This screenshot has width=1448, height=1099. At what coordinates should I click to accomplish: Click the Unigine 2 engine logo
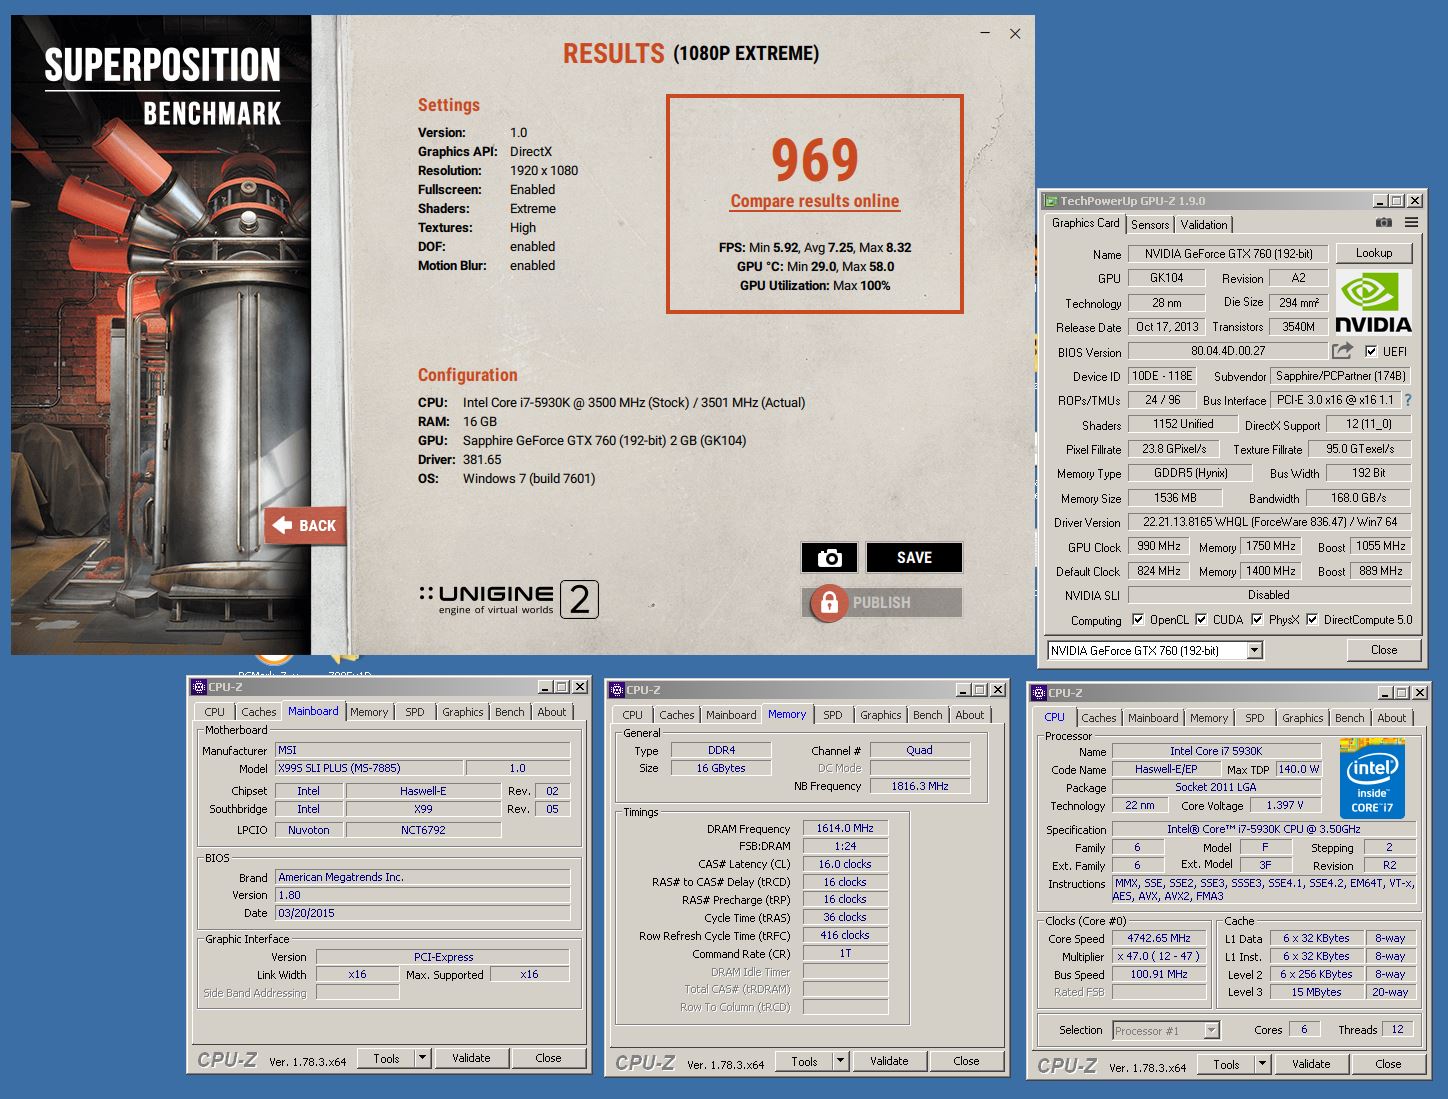pos(509,599)
